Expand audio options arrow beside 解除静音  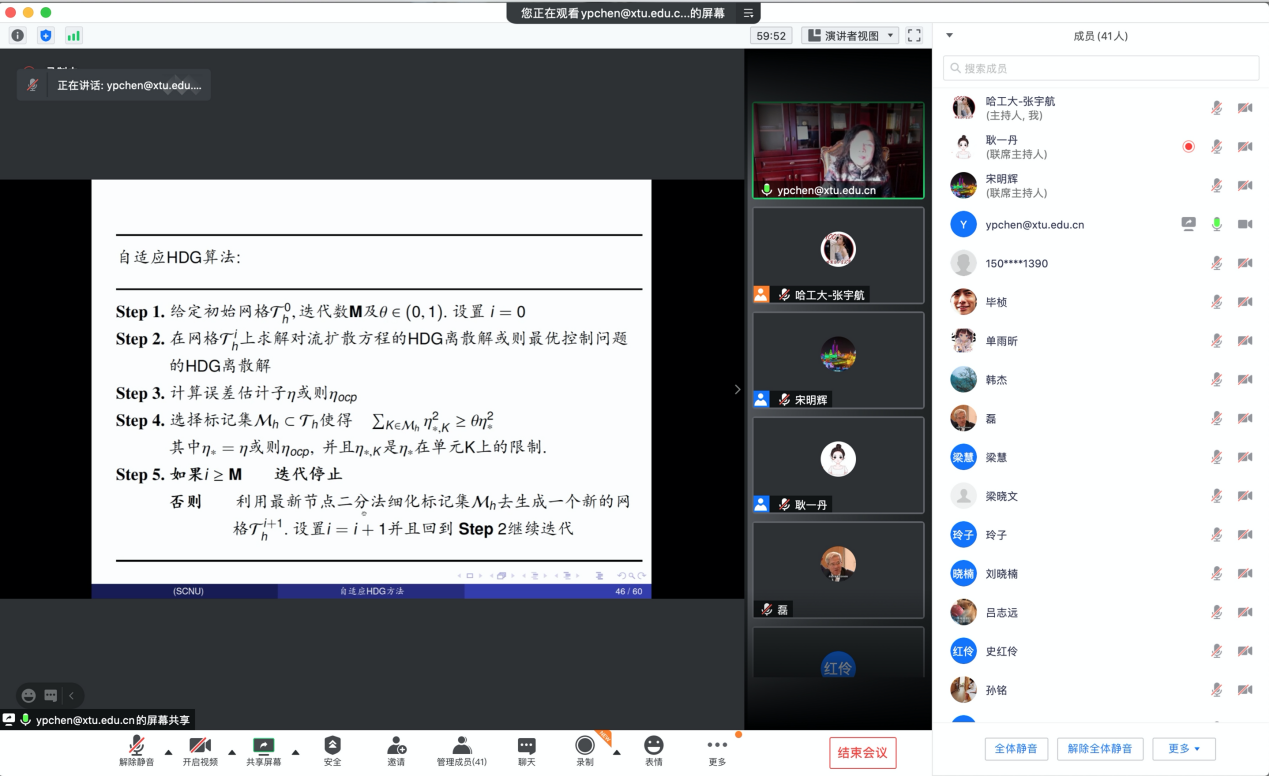click(168, 752)
